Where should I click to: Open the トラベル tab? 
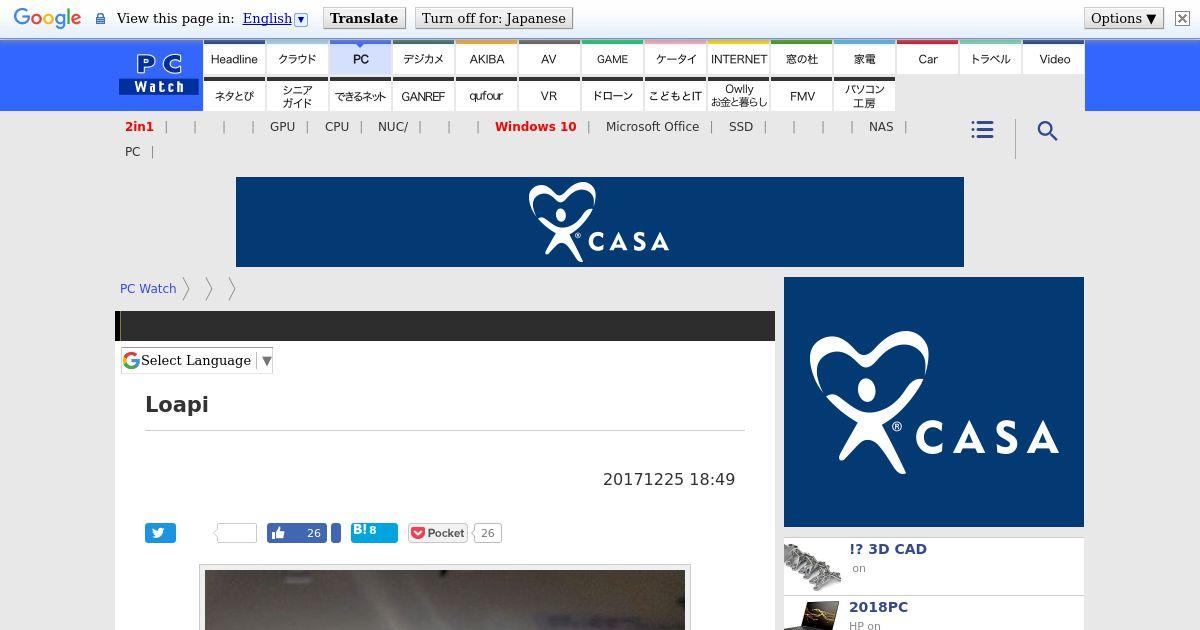(x=990, y=58)
